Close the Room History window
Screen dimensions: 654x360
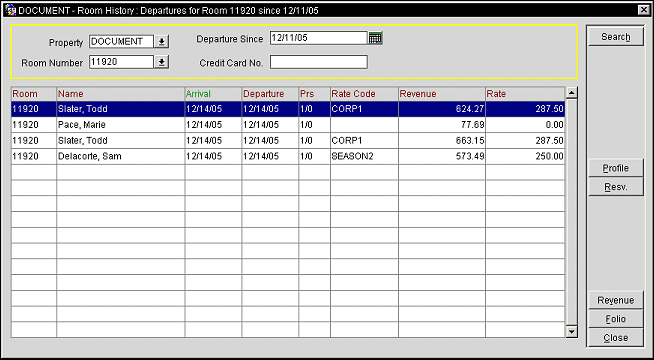pyautogui.click(x=645, y=10)
